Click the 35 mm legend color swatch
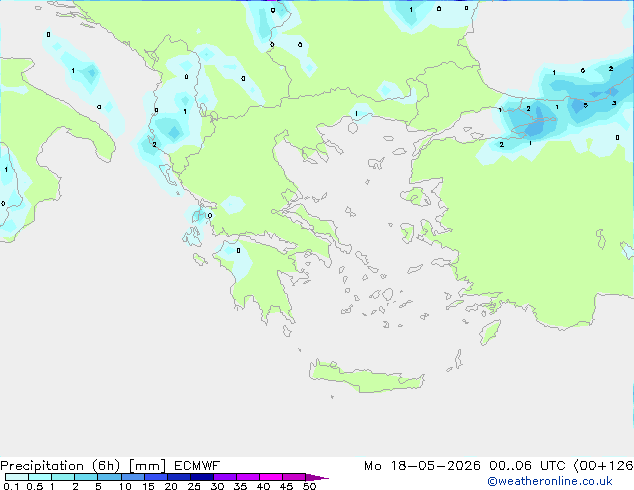 click(x=248, y=477)
